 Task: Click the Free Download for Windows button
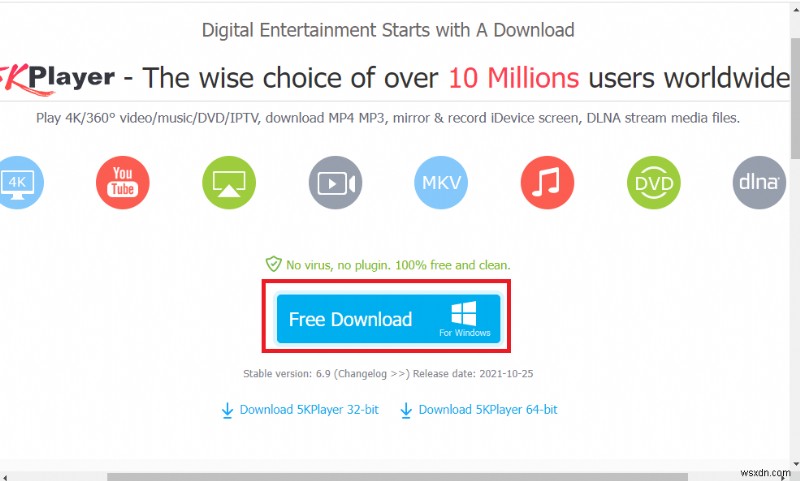(388, 318)
